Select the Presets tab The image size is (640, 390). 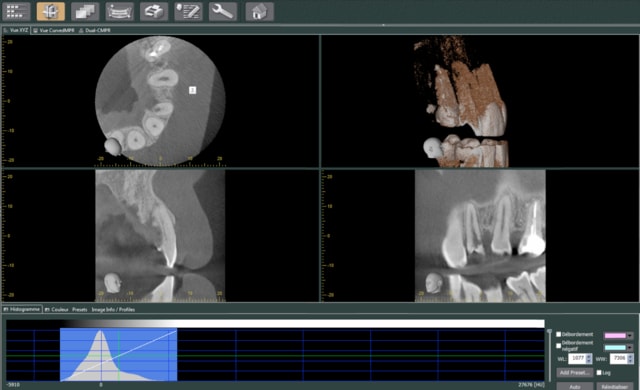point(80,310)
